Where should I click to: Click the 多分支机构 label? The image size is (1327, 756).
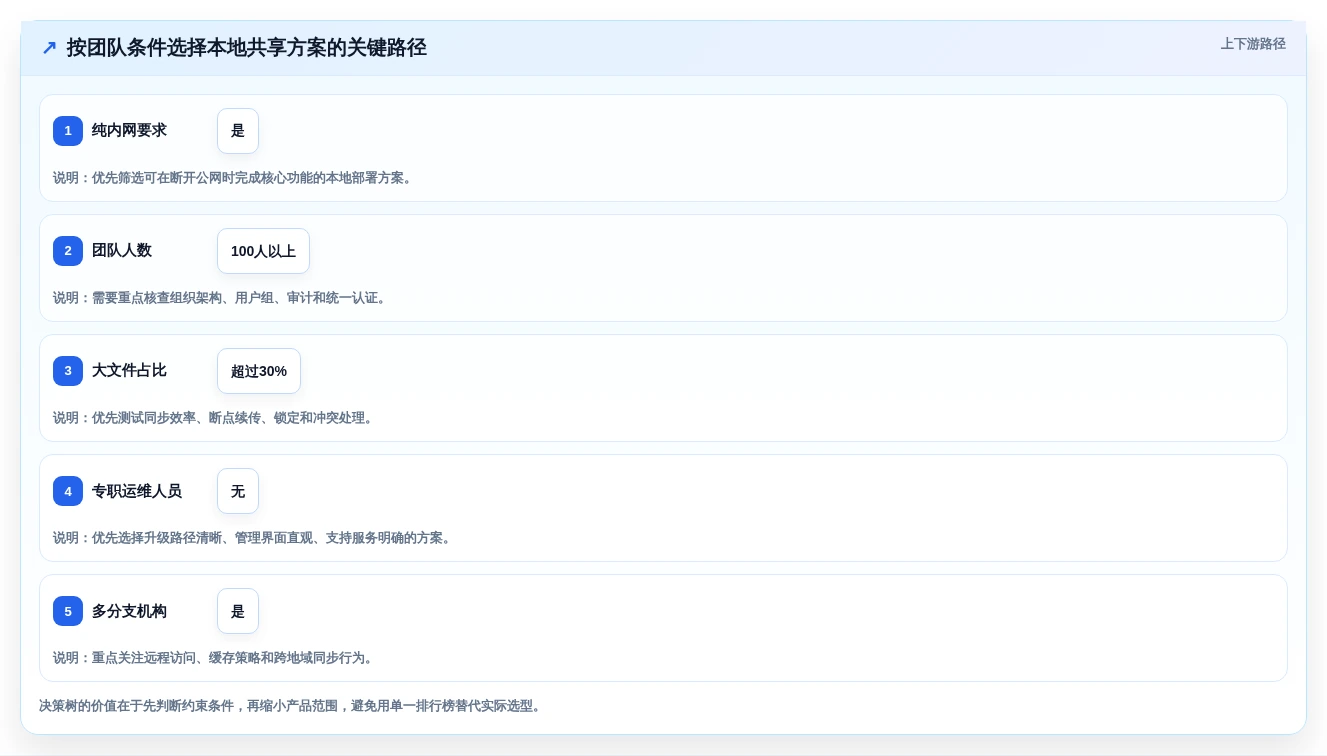pyautogui.click(x=129, y=611)
